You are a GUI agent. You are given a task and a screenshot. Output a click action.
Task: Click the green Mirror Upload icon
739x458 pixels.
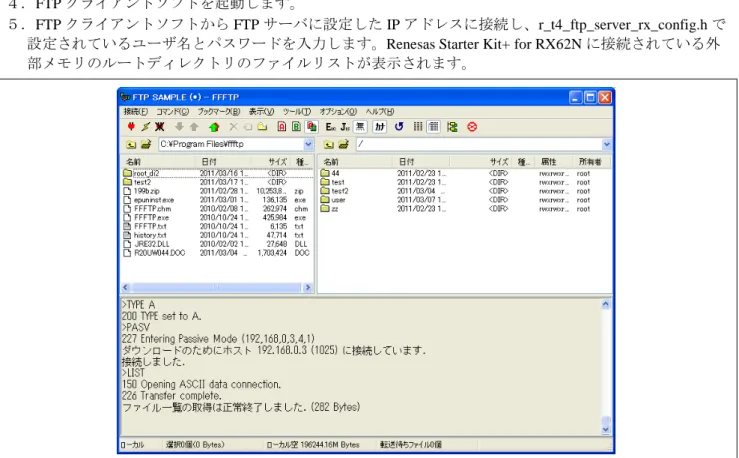pos(214,127)
